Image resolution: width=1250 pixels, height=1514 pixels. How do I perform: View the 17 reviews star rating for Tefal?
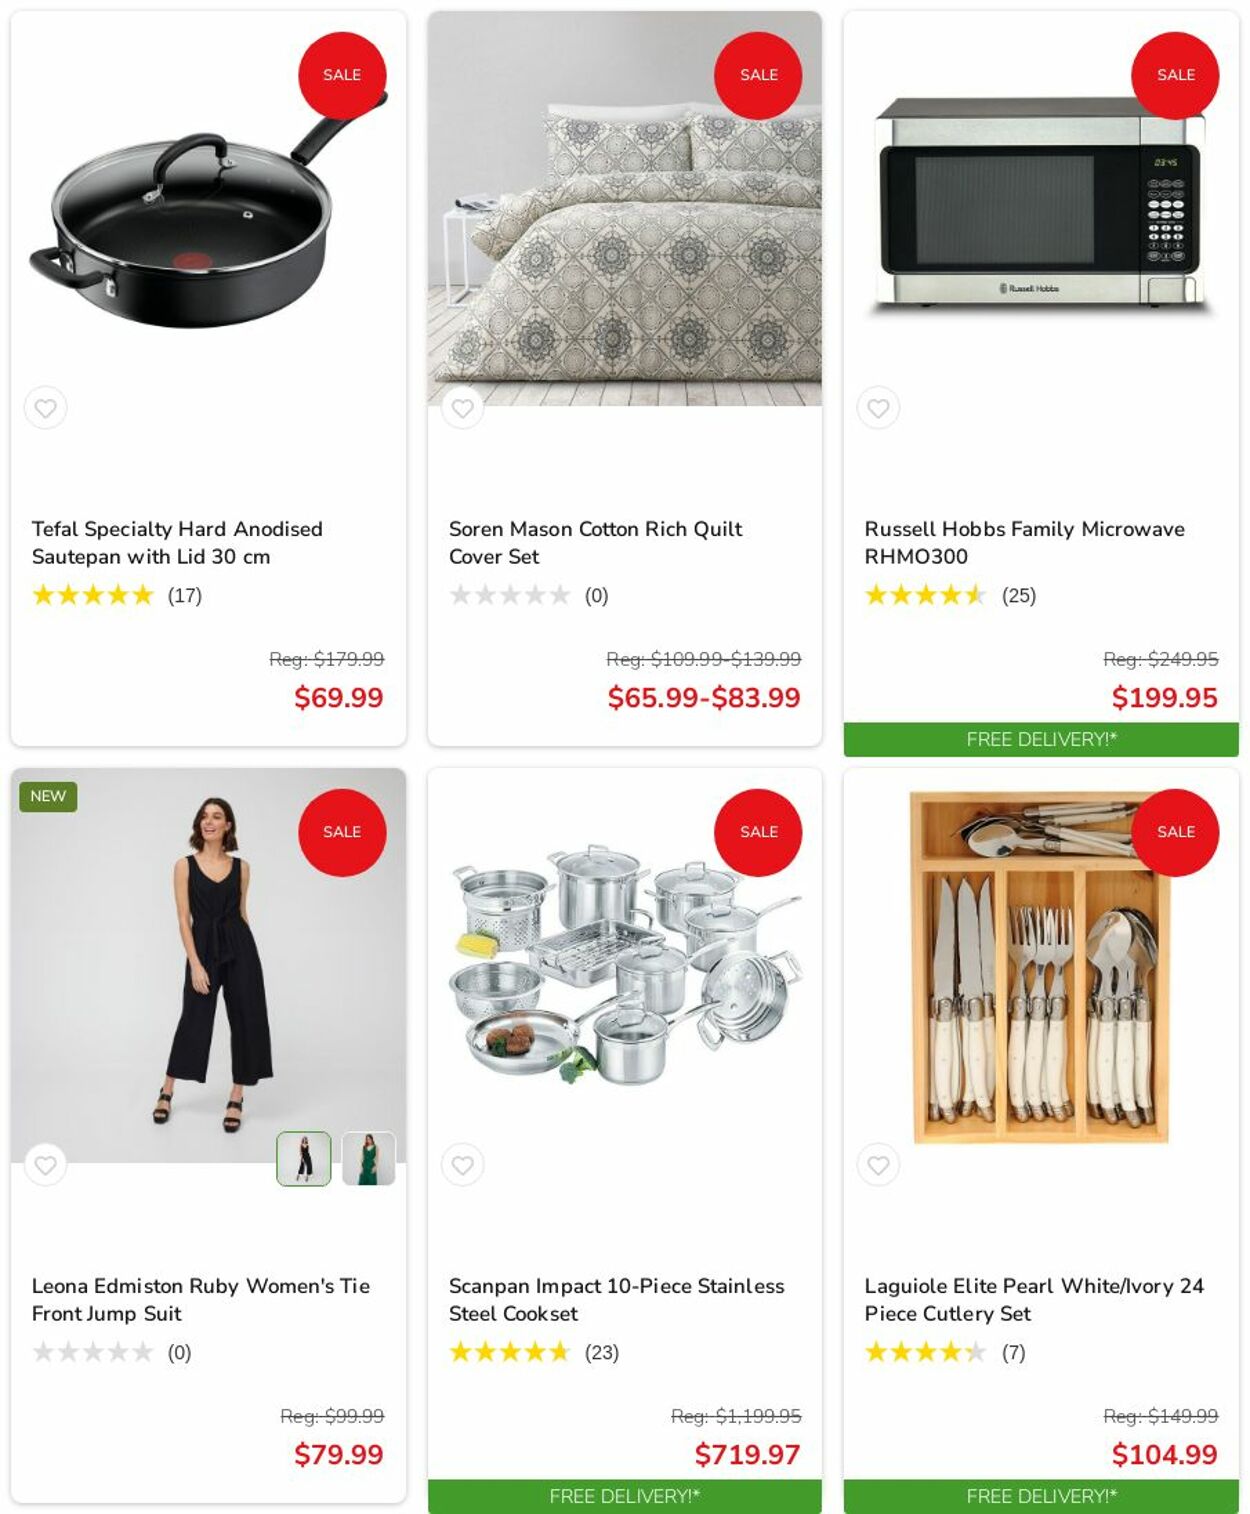coord(117,596)
